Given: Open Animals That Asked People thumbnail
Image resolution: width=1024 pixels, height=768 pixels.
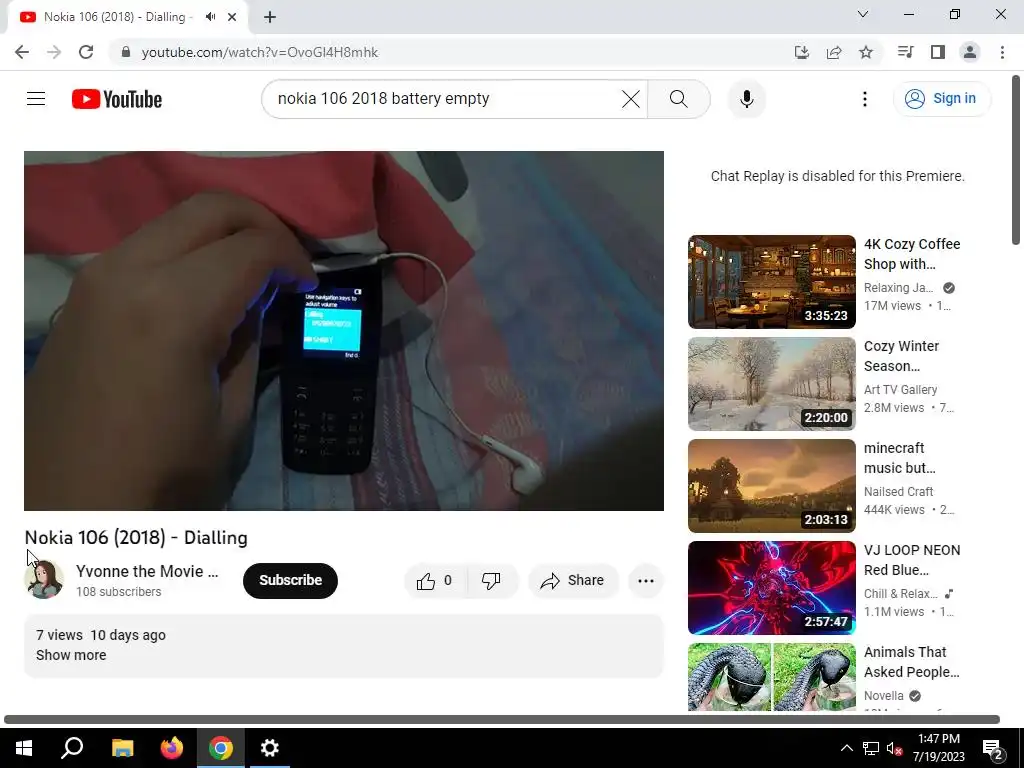Looking at the screenshot, I should (x=771, y=677).
